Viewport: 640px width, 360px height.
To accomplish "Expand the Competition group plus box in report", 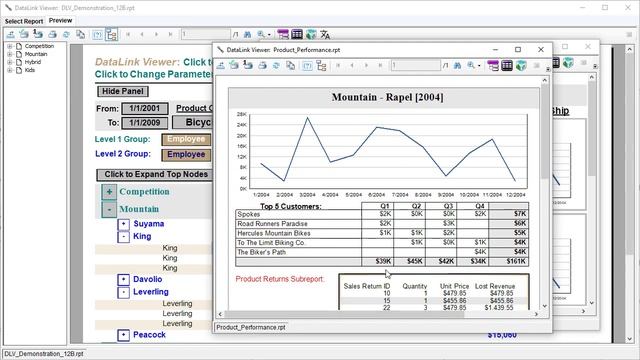I will coord(109,191).
